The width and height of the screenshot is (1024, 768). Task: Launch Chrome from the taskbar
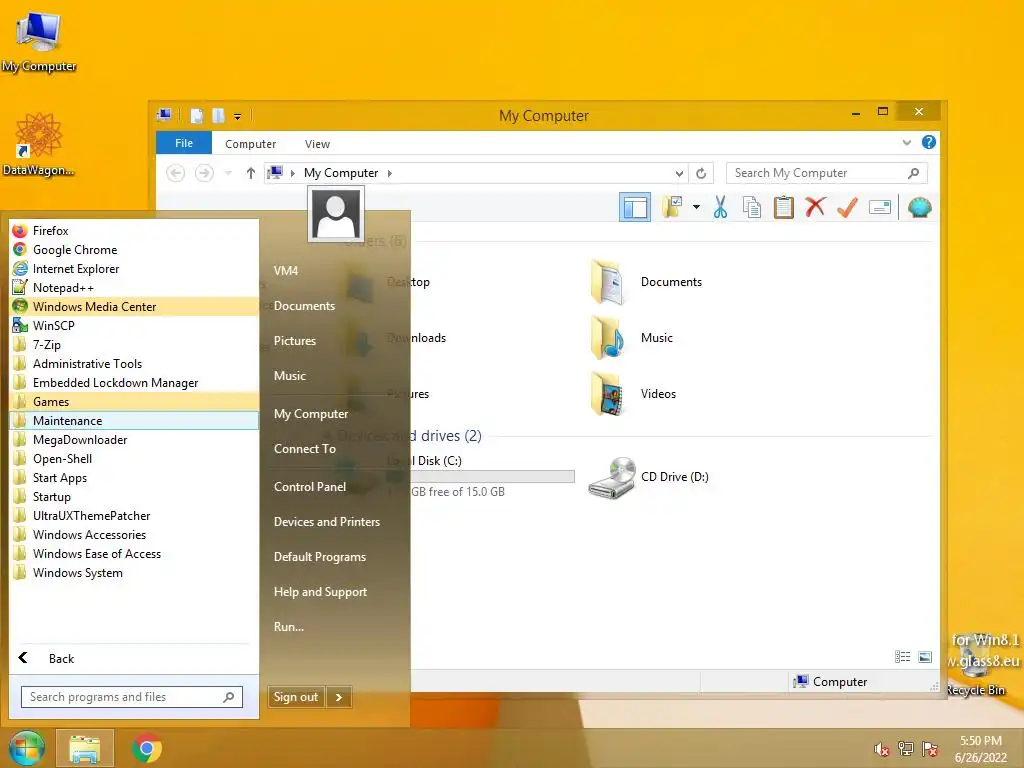(146, 748)
